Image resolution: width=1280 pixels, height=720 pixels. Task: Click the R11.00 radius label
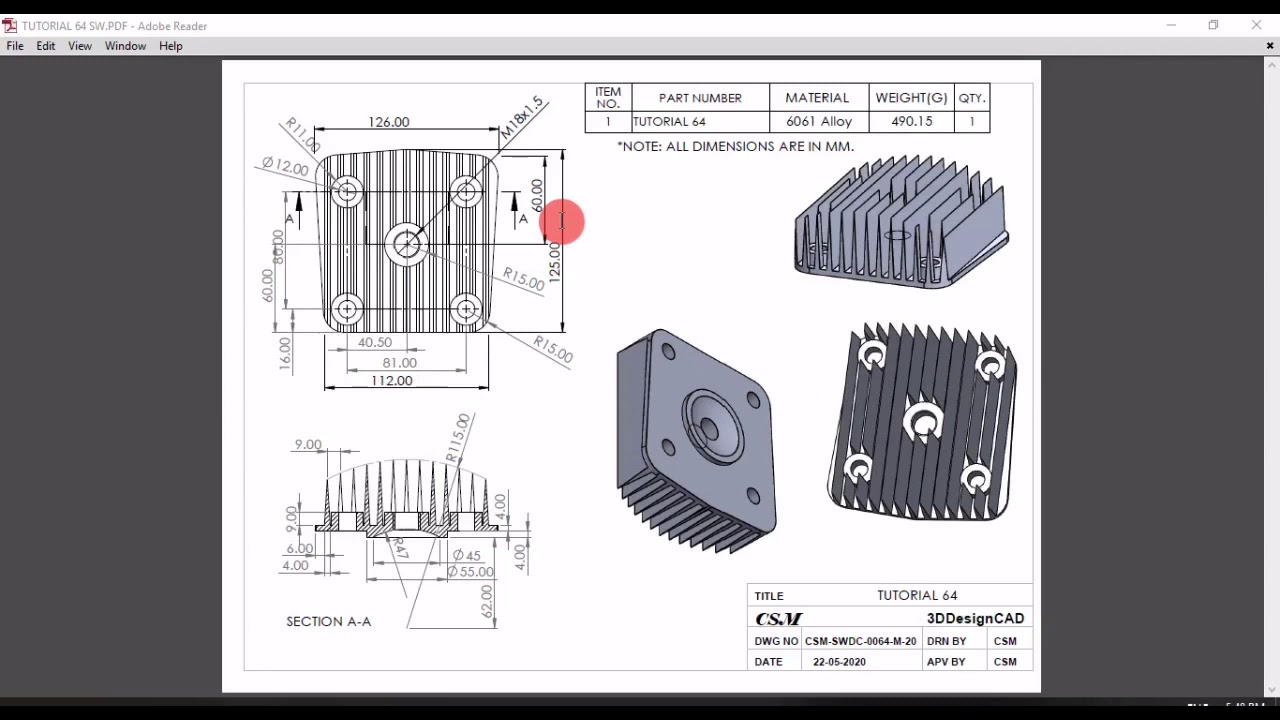coord(302,135)
